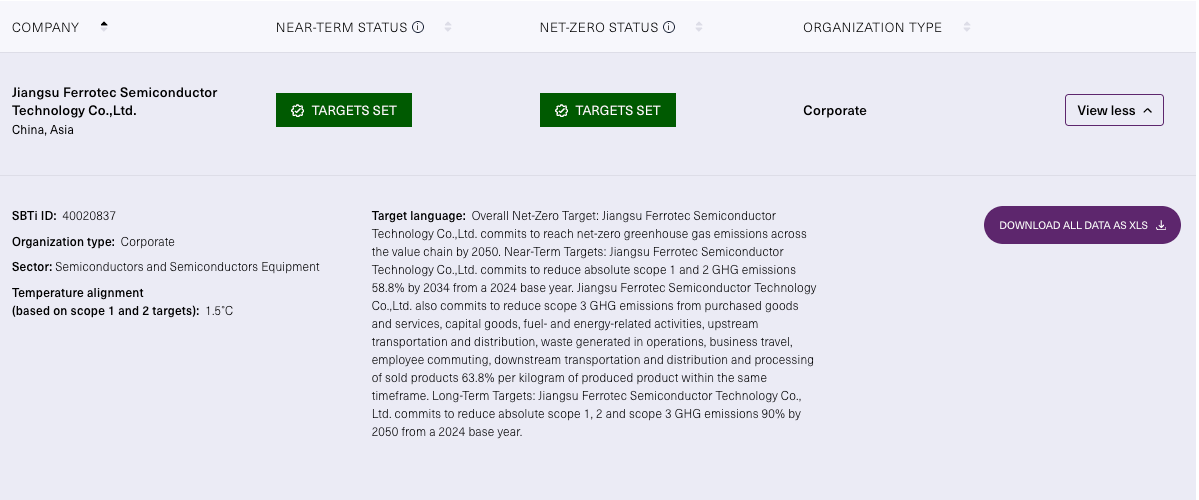Click the Organization Type sort arrows

coord(966,27)
